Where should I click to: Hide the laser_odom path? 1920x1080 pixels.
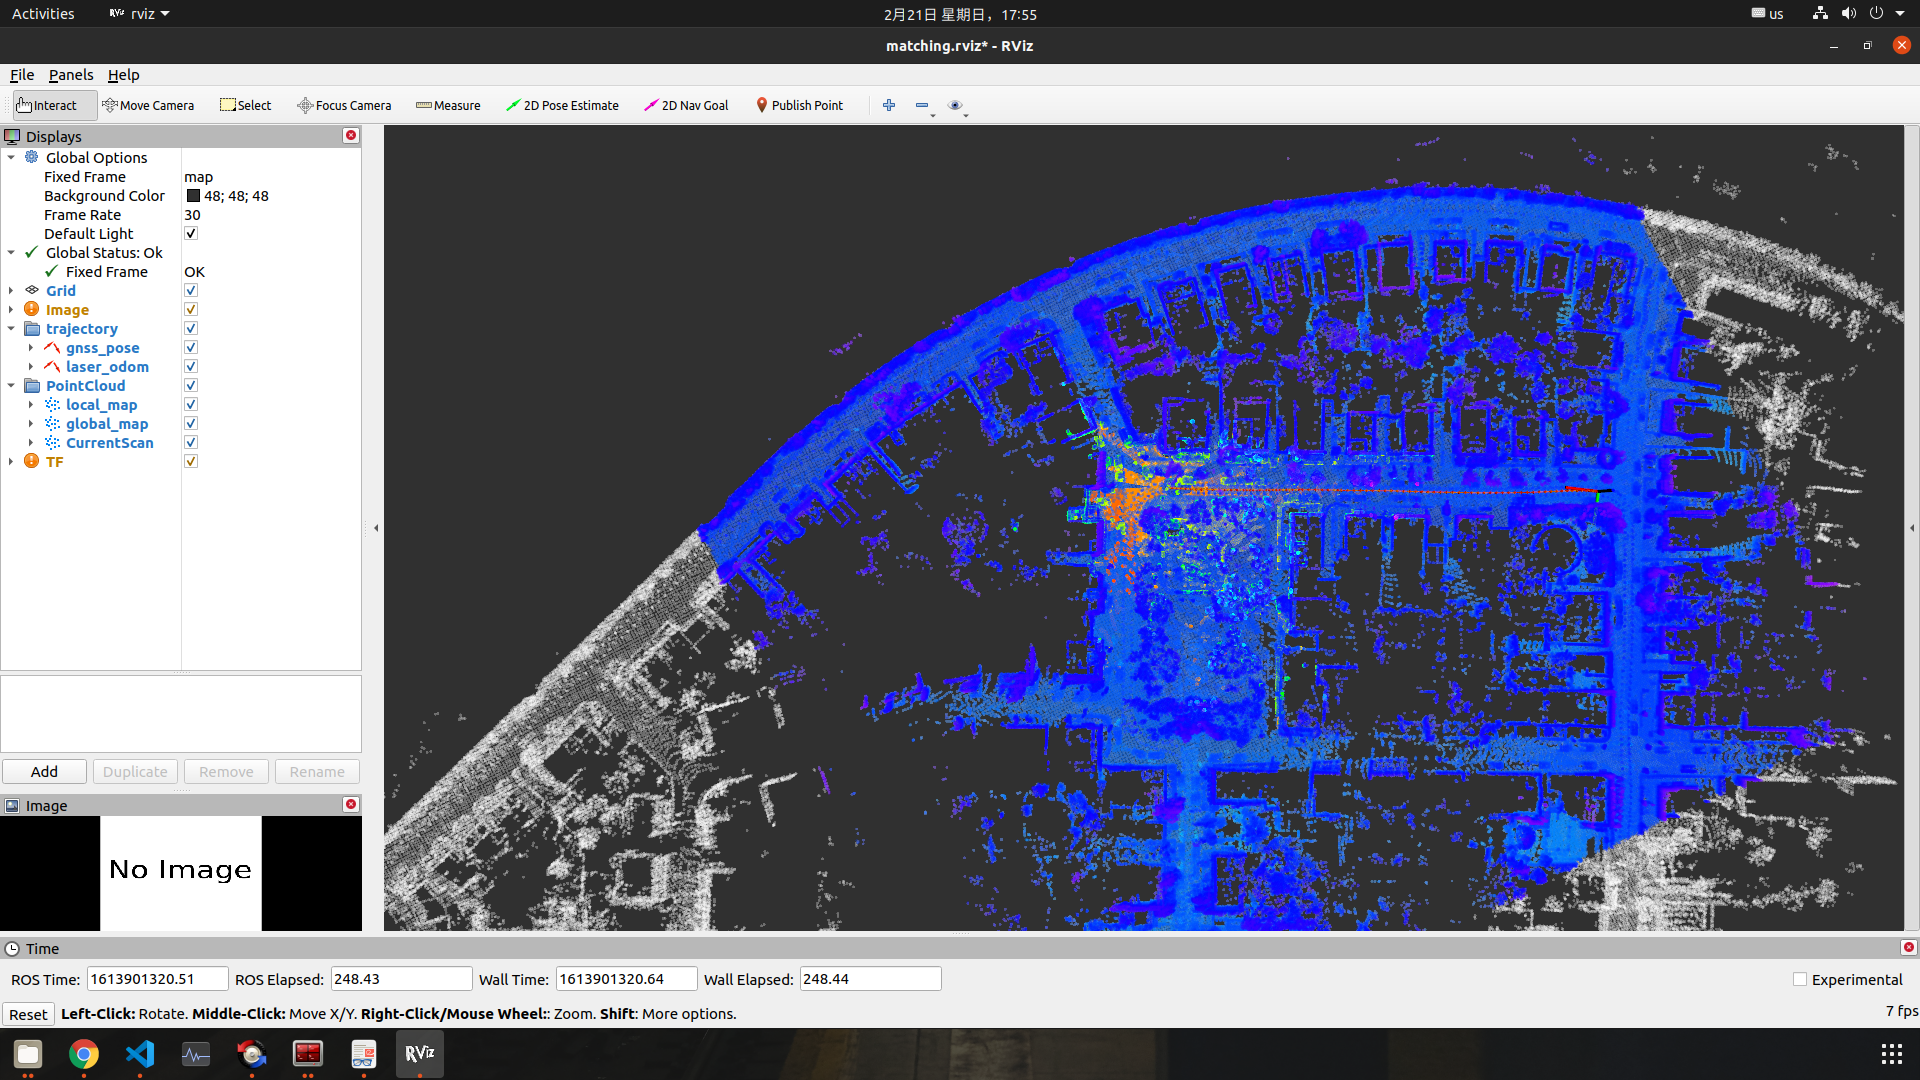[191, 366]
